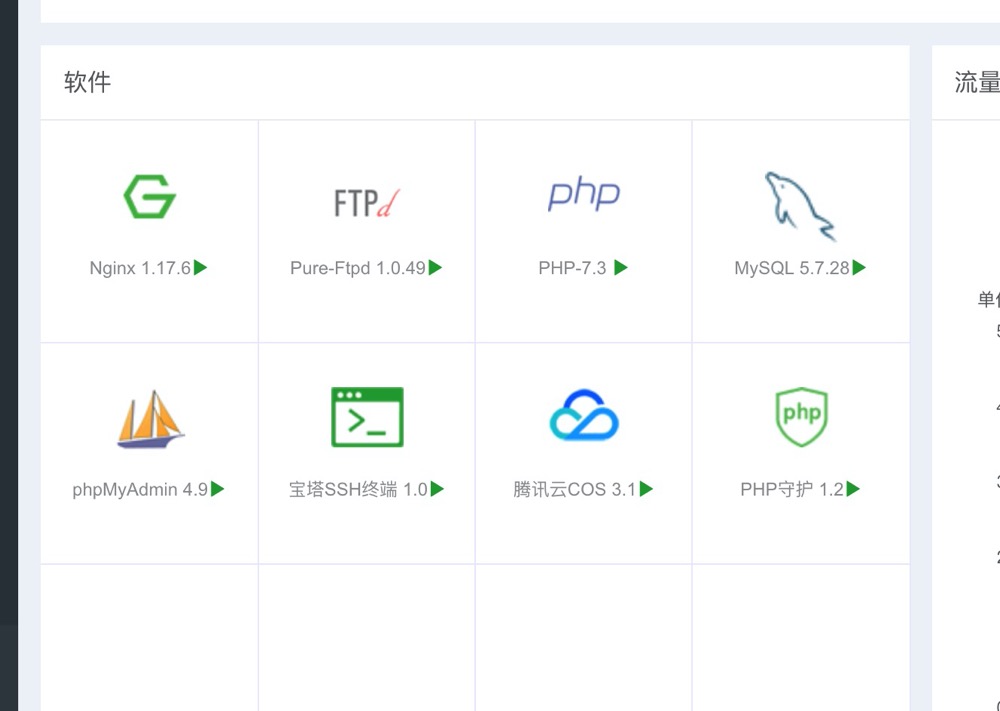This screenshot has height=711, width=1000.
Task: Click the green arrow next to Pure-Ftpd 1.0.49
Action: pyautogui.click(x=435, y=267)
